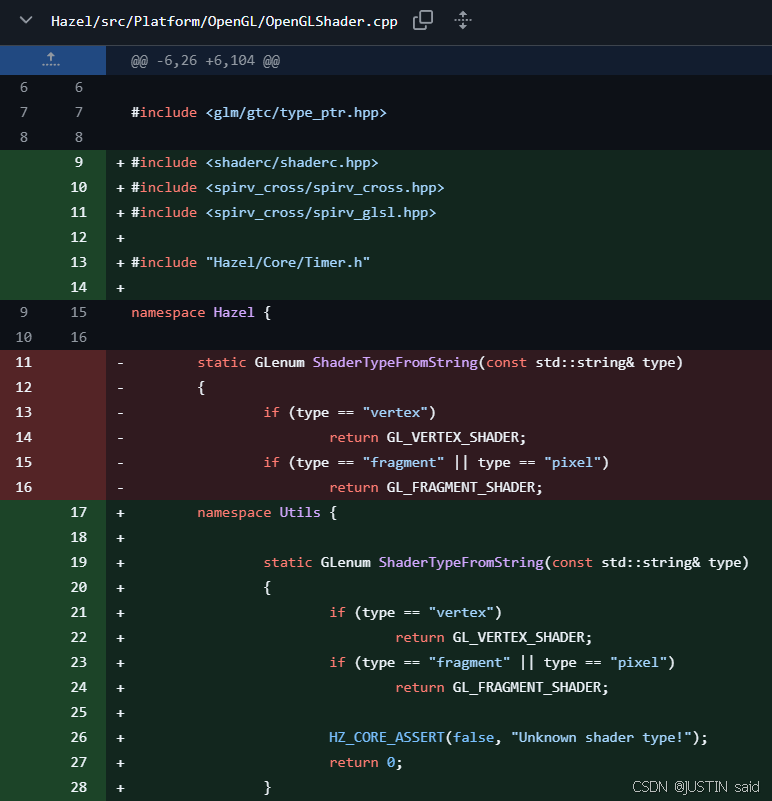Viewport: 772px width, 801px height.
Task: Select old line number 9 beside namespace Hazel
Action: coord(24,312)
